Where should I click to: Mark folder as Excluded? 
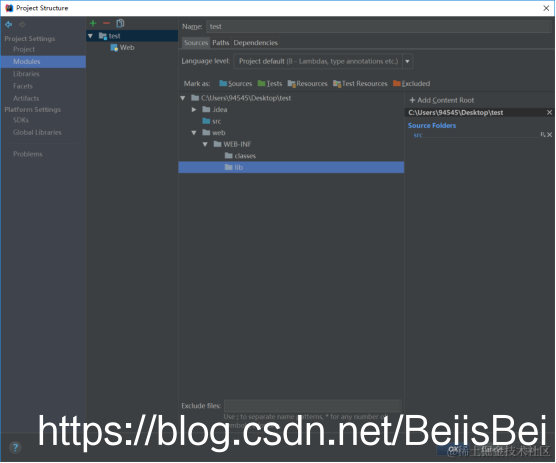click(x=411, y=84)
